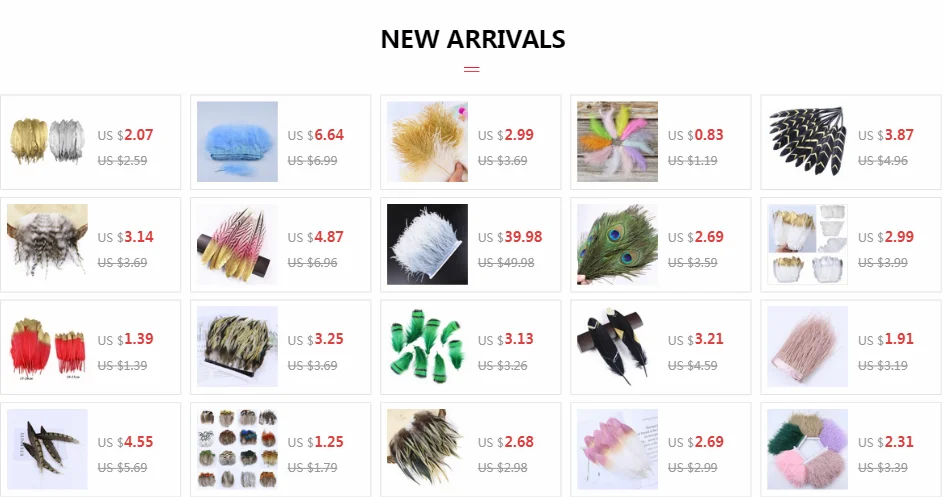
Task: Open the green spotted feathers product
Action: pos(427,347)
